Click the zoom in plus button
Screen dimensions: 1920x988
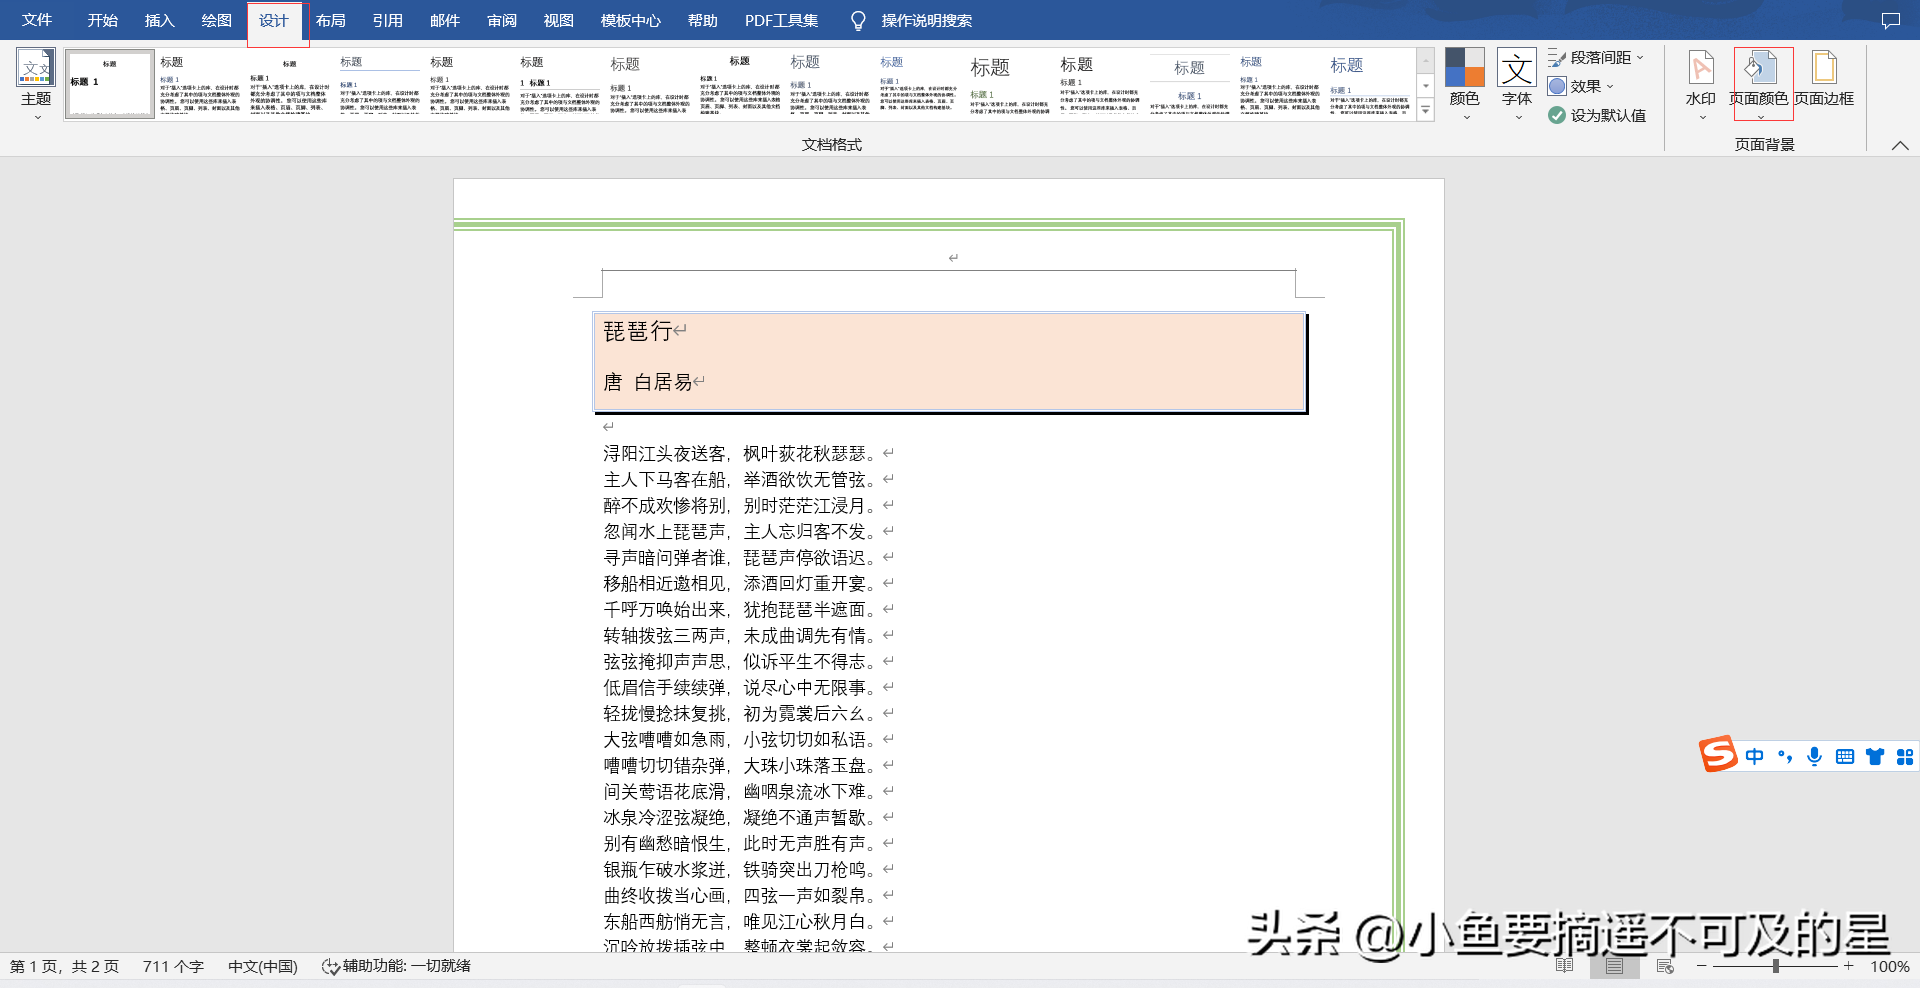coord(1849,966)
